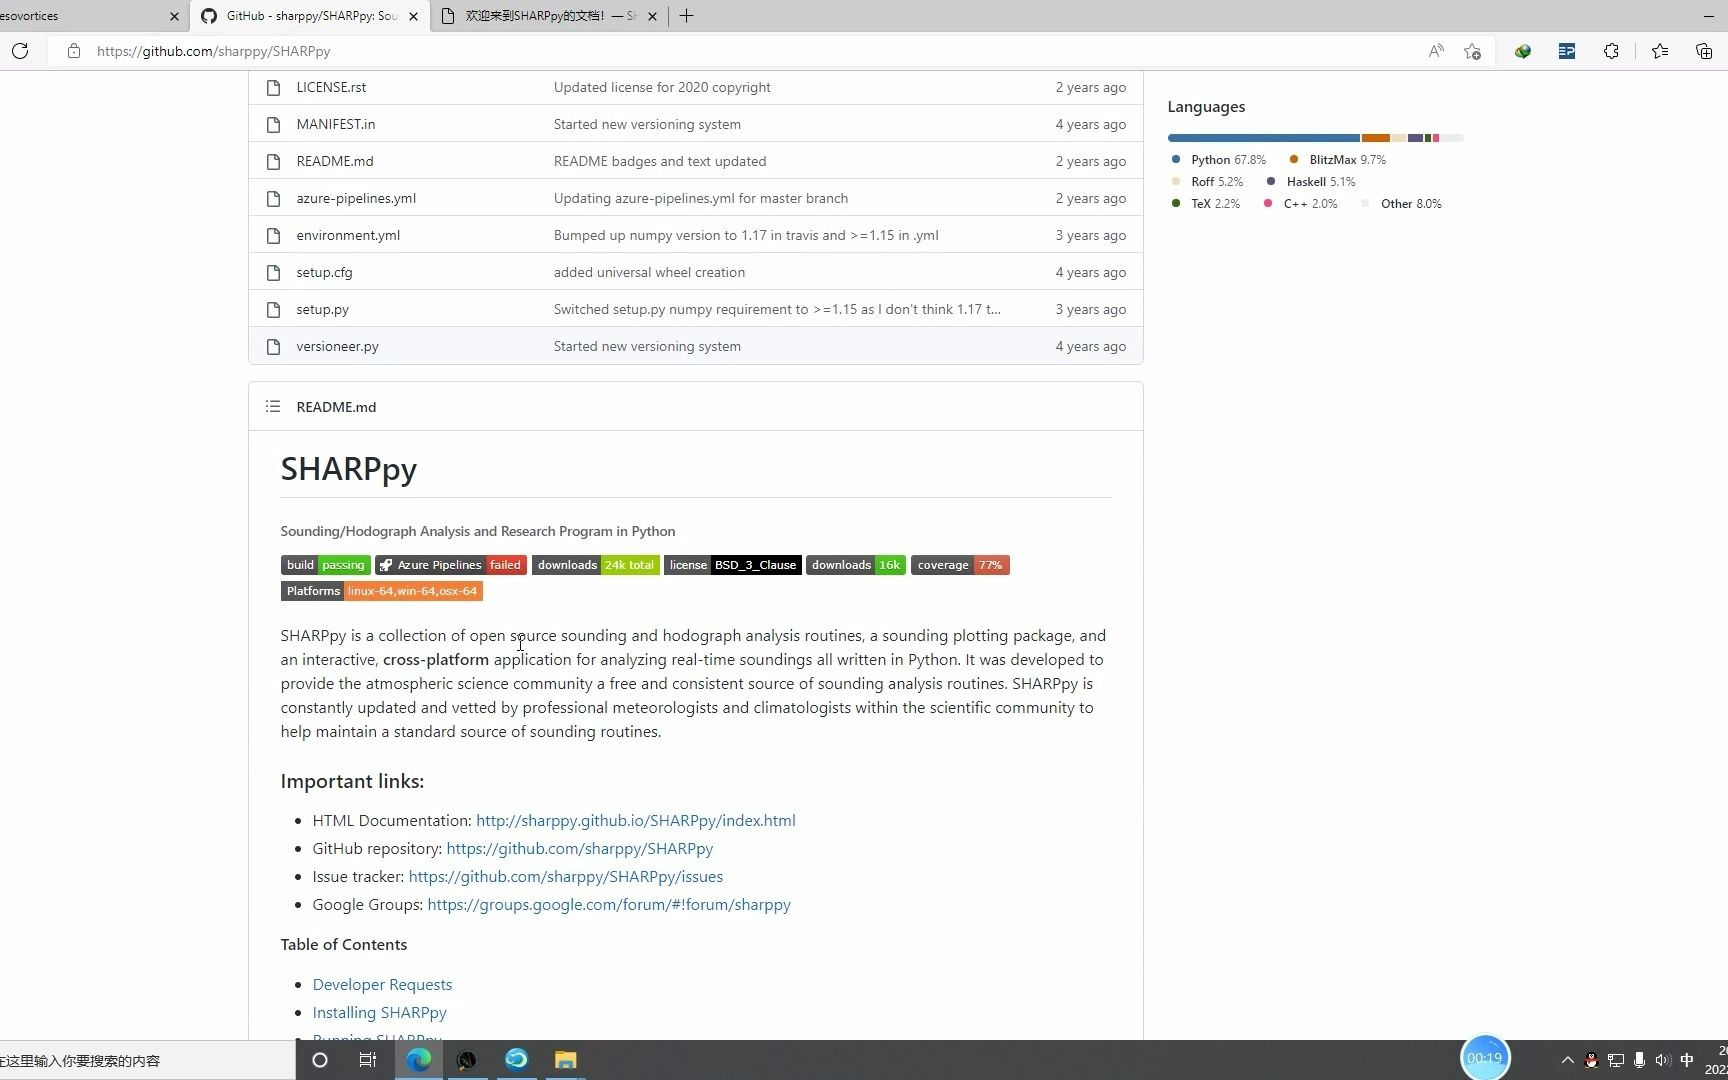Screen dimensions: 1728x1080
Task: Click the microphone tray icon
Action: [x=1639, y=1060]
